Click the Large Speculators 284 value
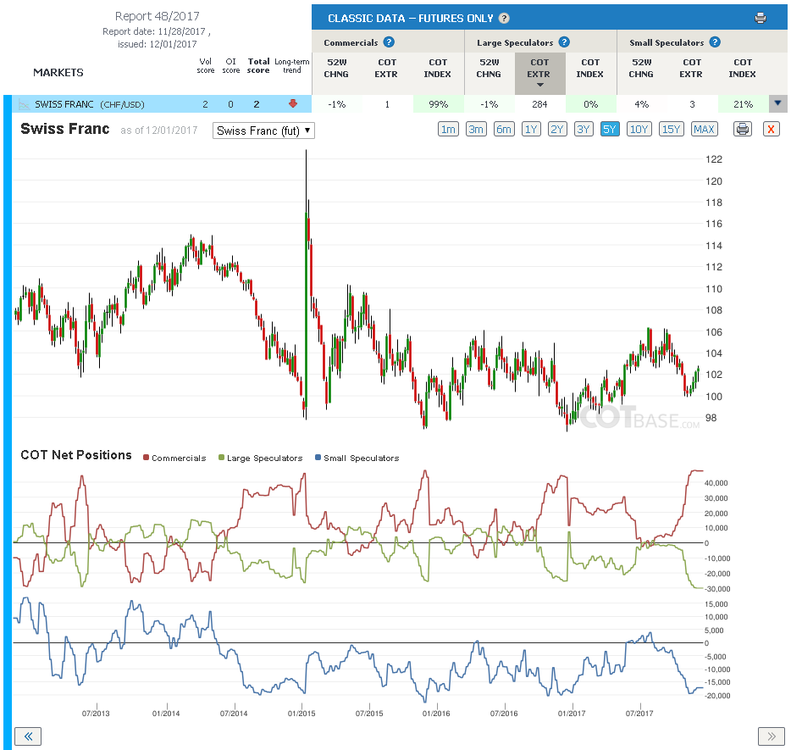The image size is (791, 750). 539,104
